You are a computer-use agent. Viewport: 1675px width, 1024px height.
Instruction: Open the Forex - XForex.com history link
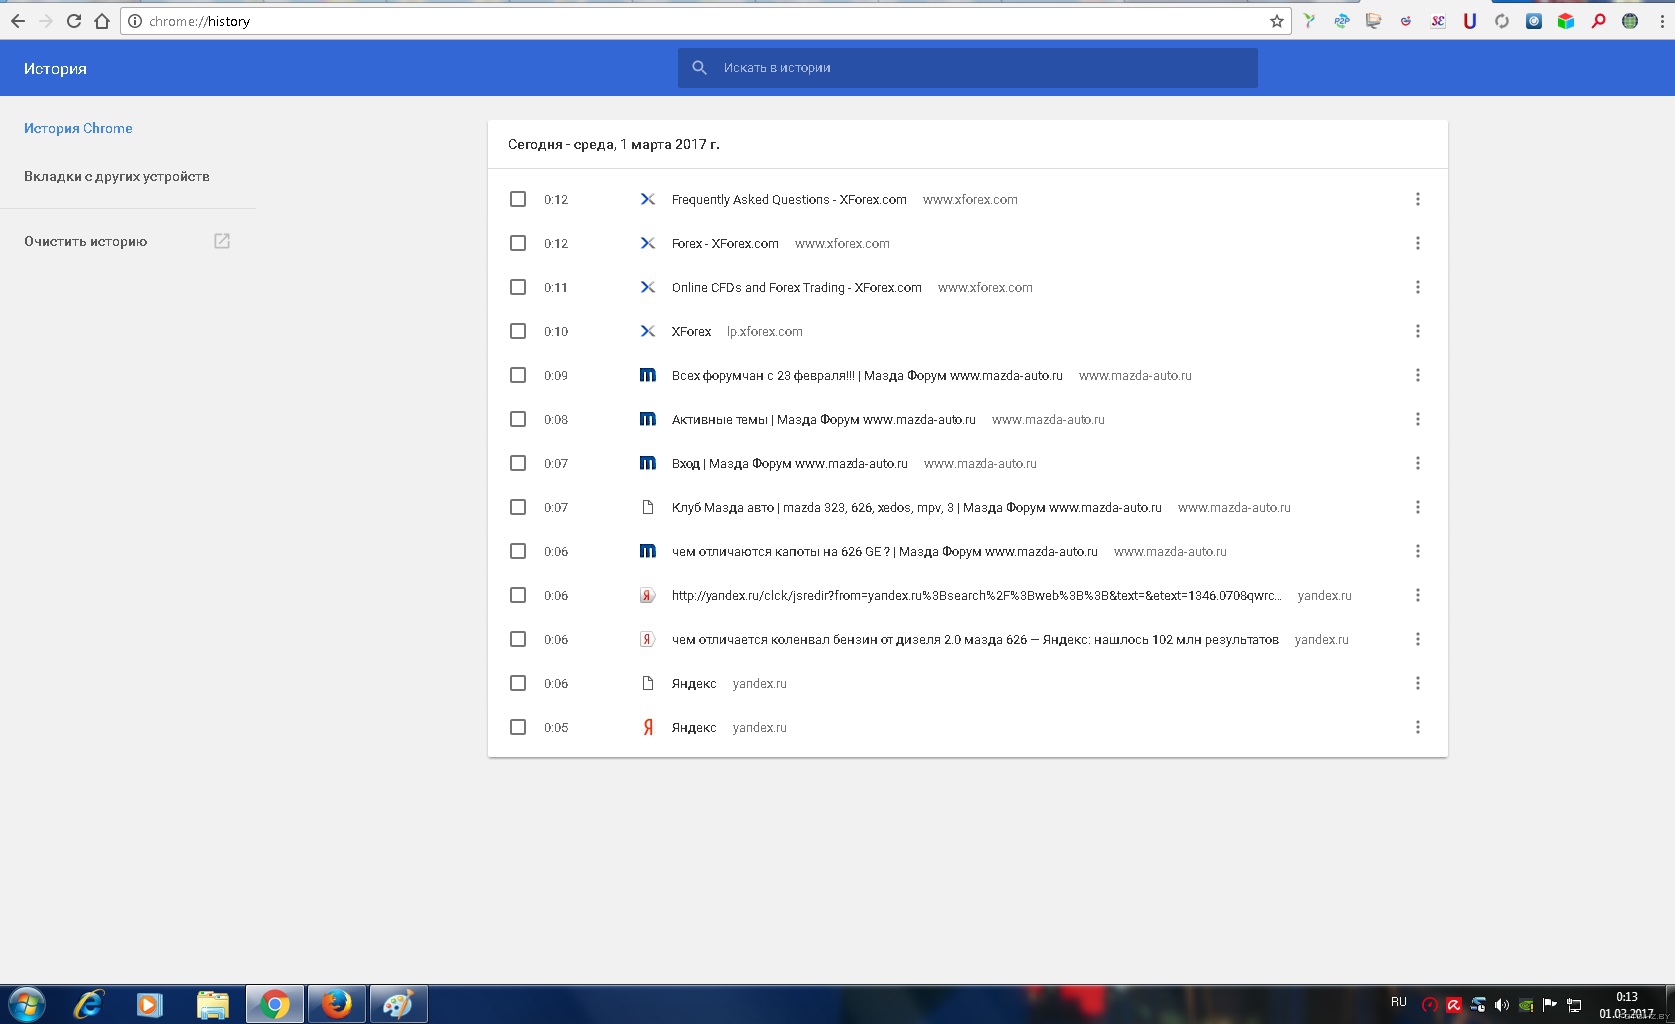[725, 243]
